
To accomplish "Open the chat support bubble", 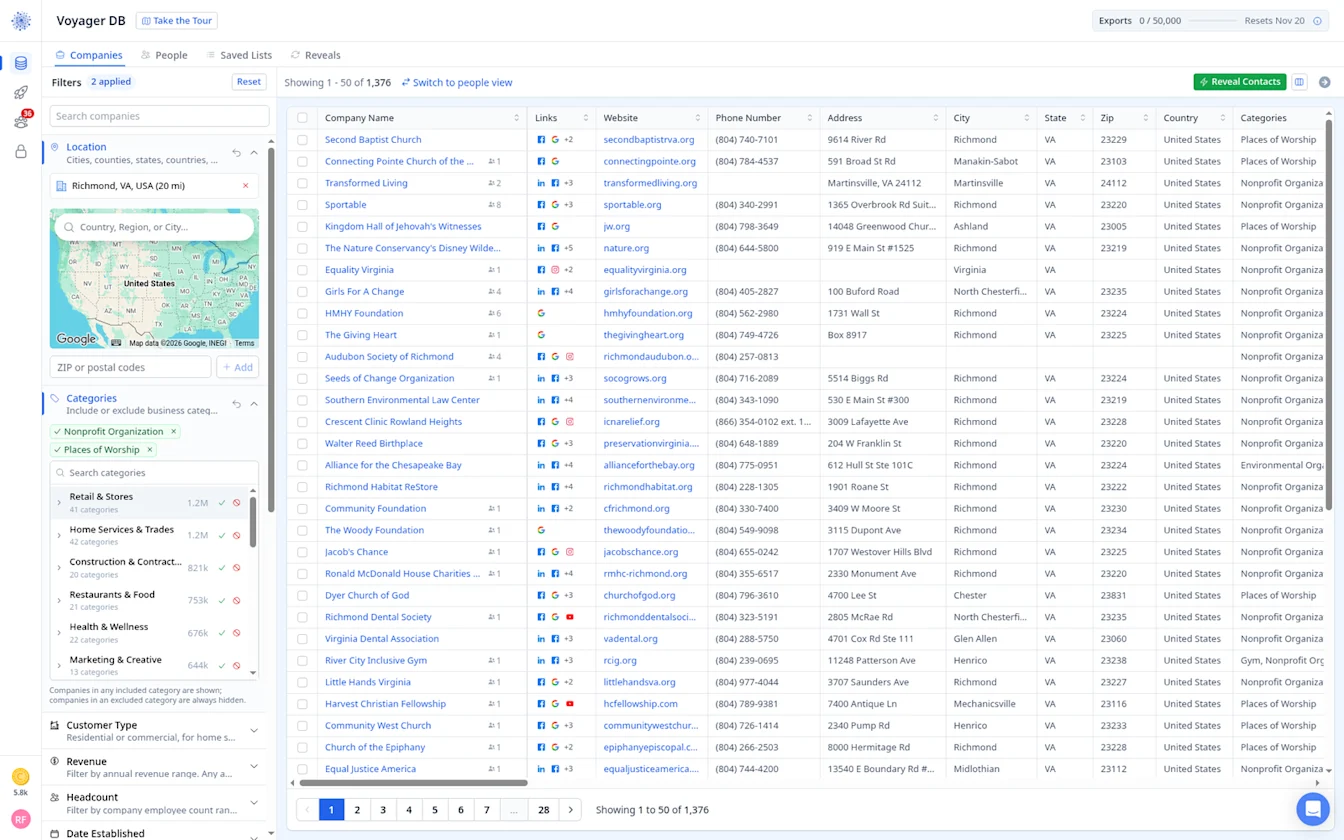I will 1312,808.
